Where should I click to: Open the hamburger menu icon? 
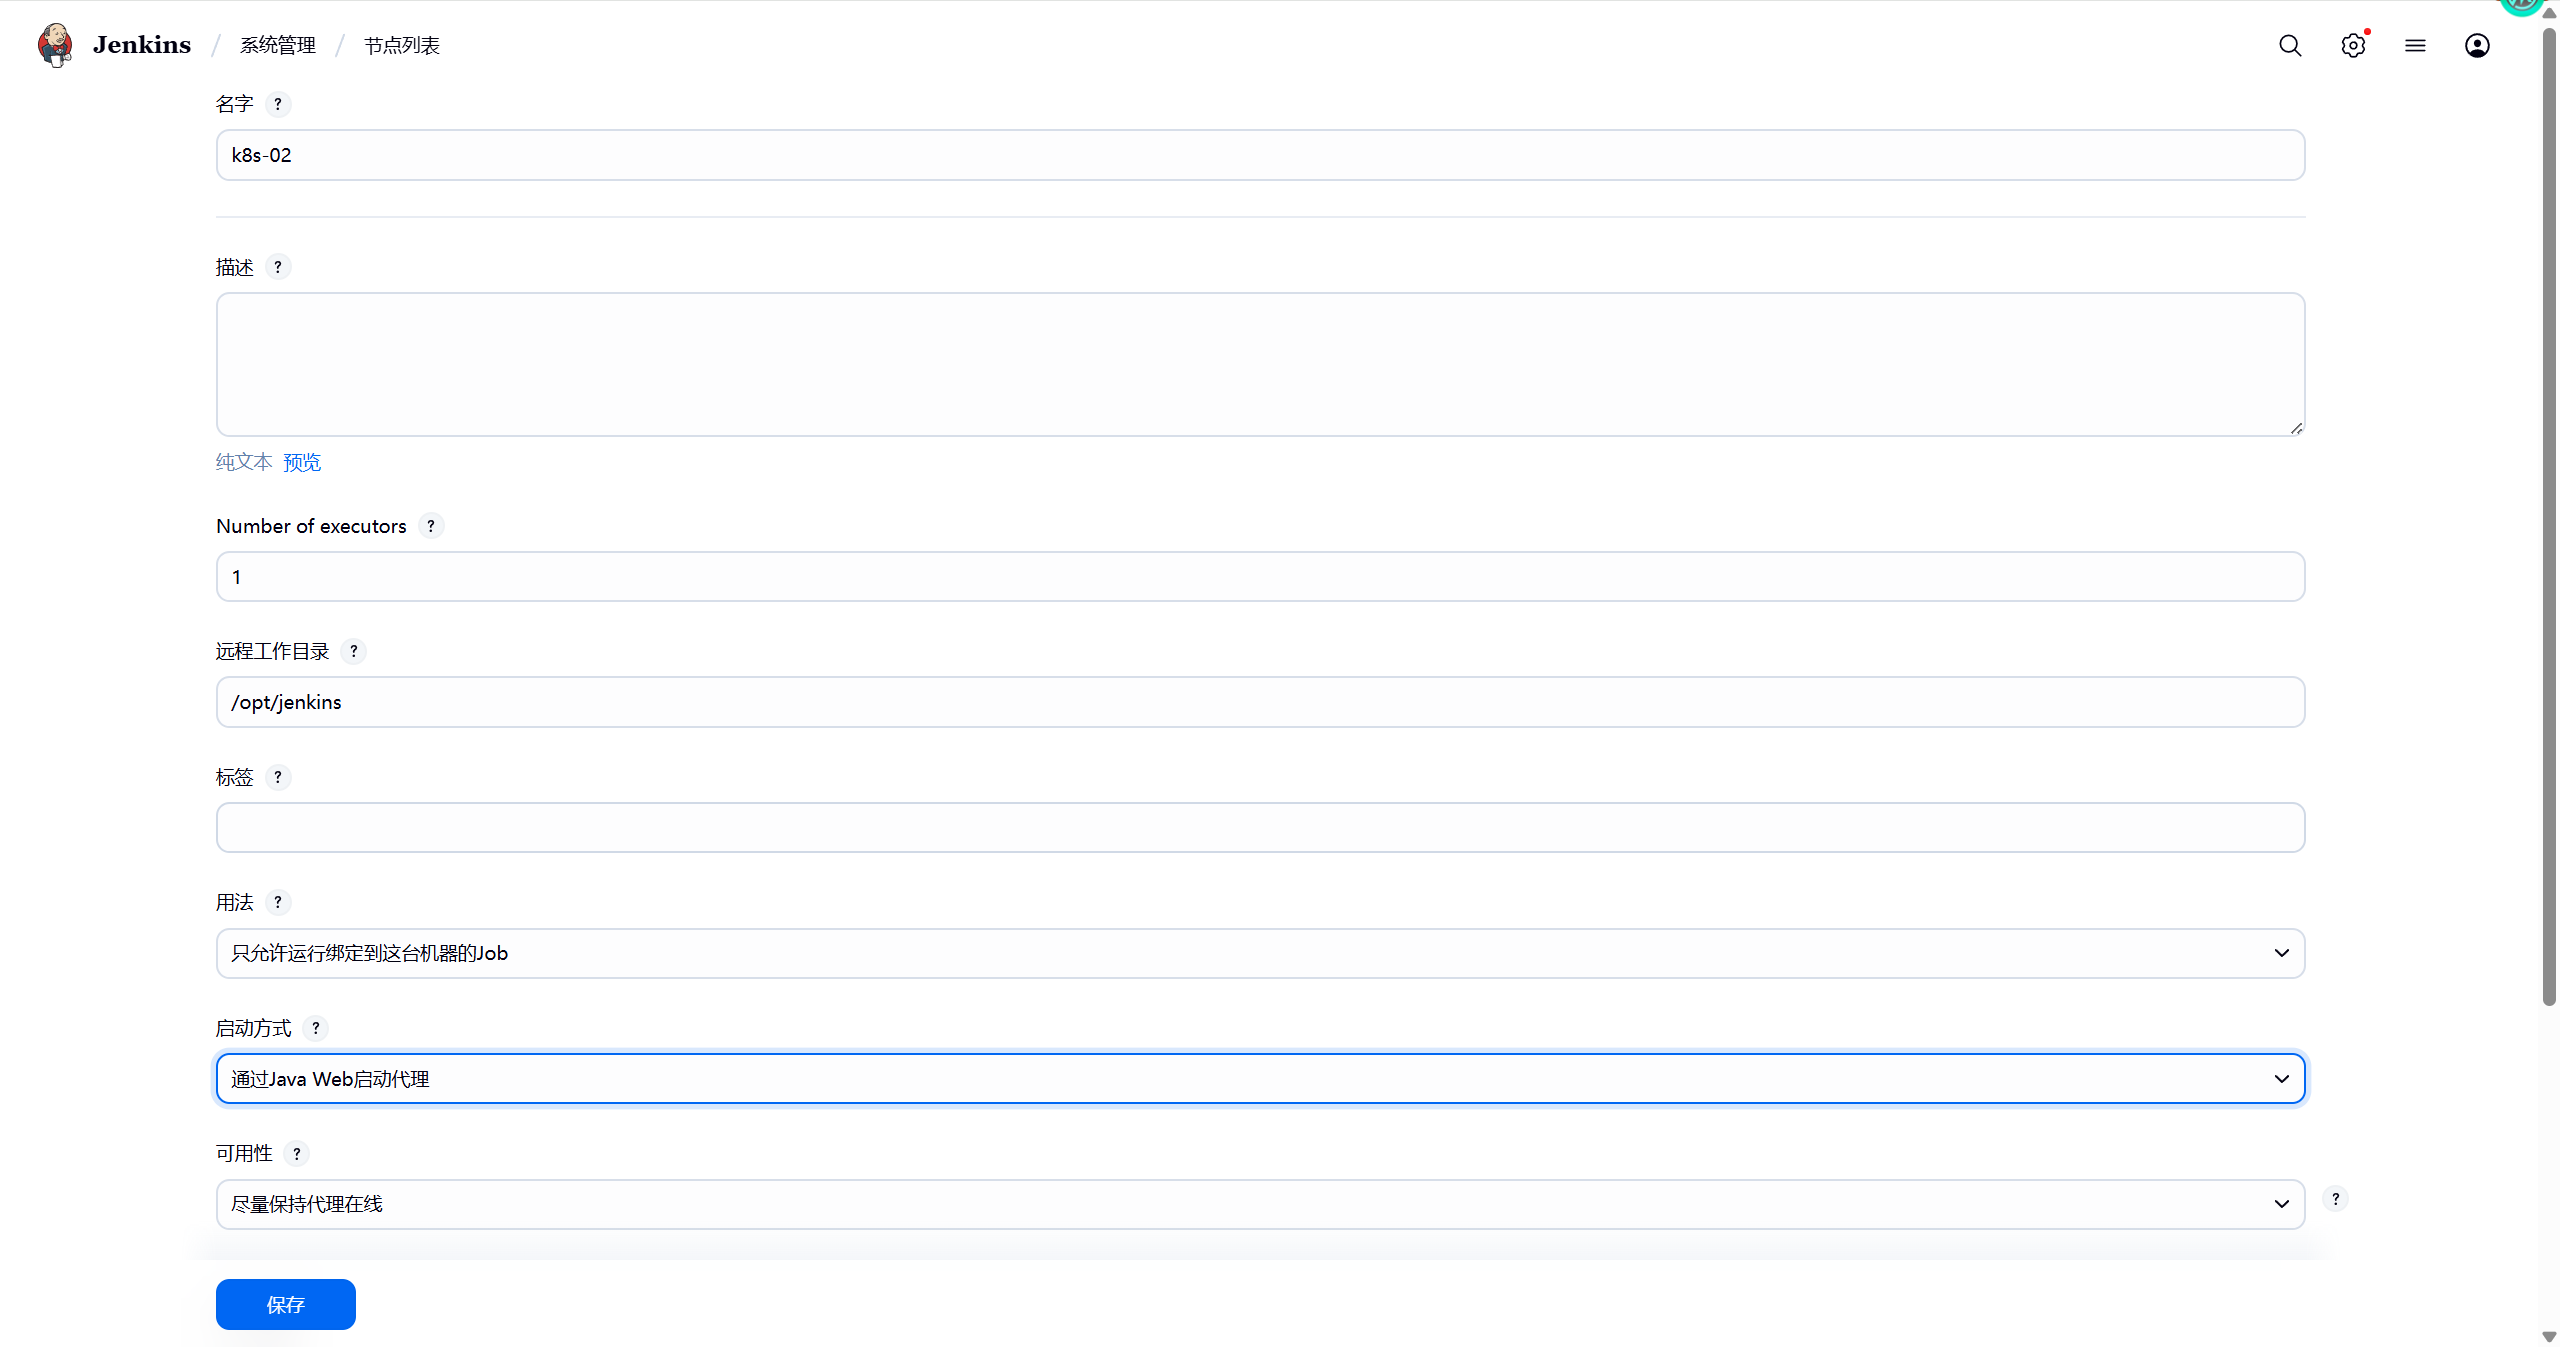tap(2415, 45)
